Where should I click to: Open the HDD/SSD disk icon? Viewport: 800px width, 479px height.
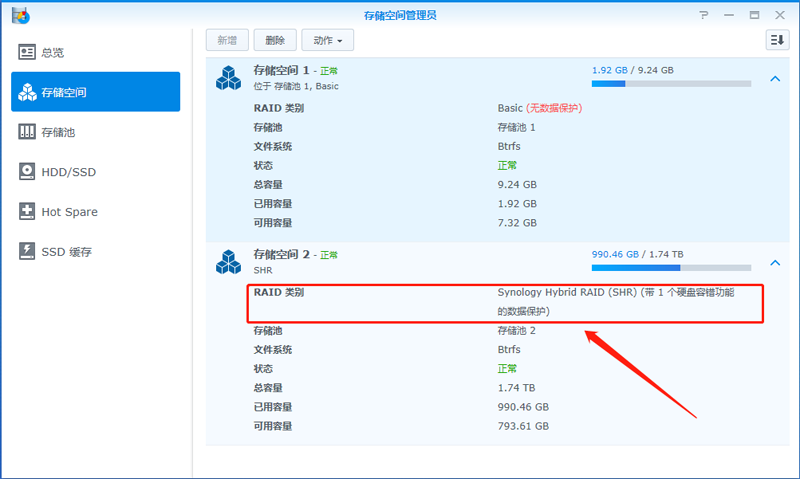pyautogui.click(x=27, y=171)
